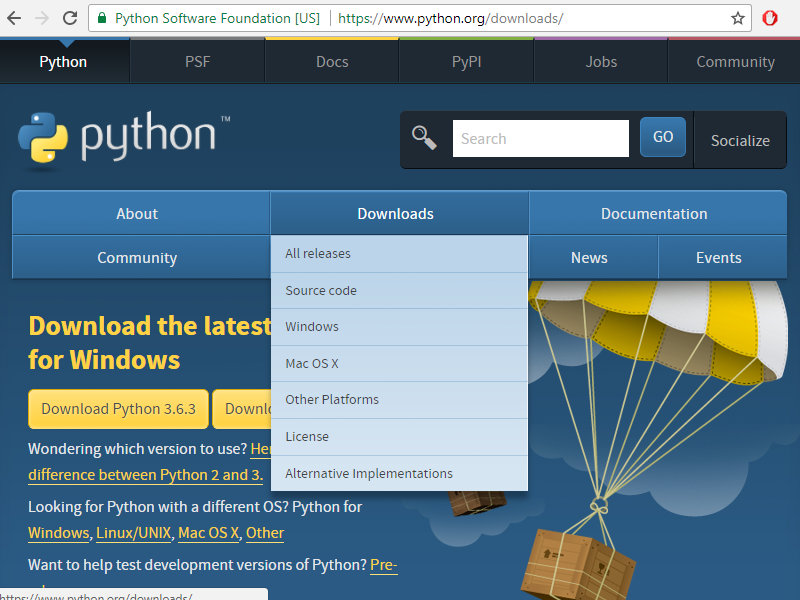This screenshot has width=800, height=600.
Task: Choose Windows from Downloads dropdown
Action: (x=399, y=327)
